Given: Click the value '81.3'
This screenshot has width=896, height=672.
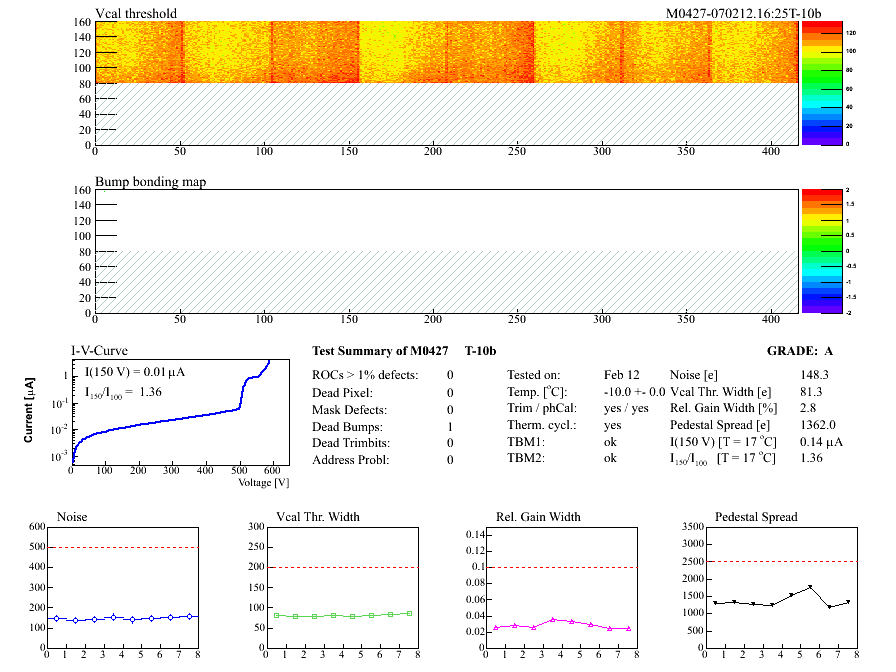Looking at the screenshot, I should click(x=811, y=392).
